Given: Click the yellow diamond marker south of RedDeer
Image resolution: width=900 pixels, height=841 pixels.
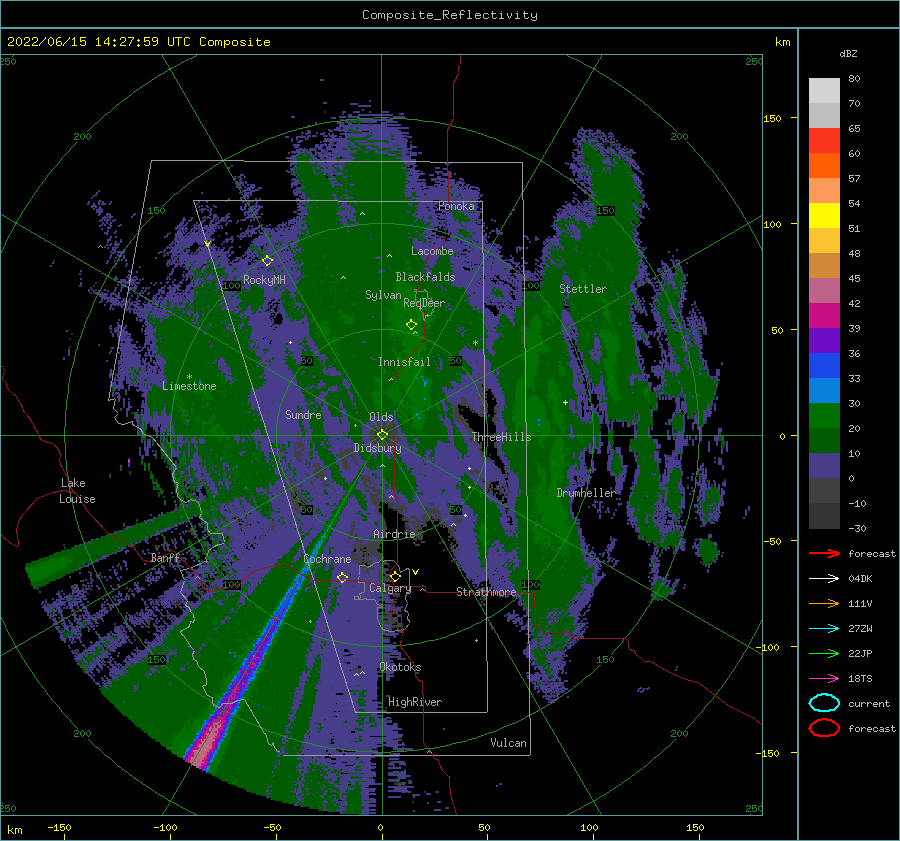Looking at the screenshot, I should pyautogui.click(x=412, y=325).
